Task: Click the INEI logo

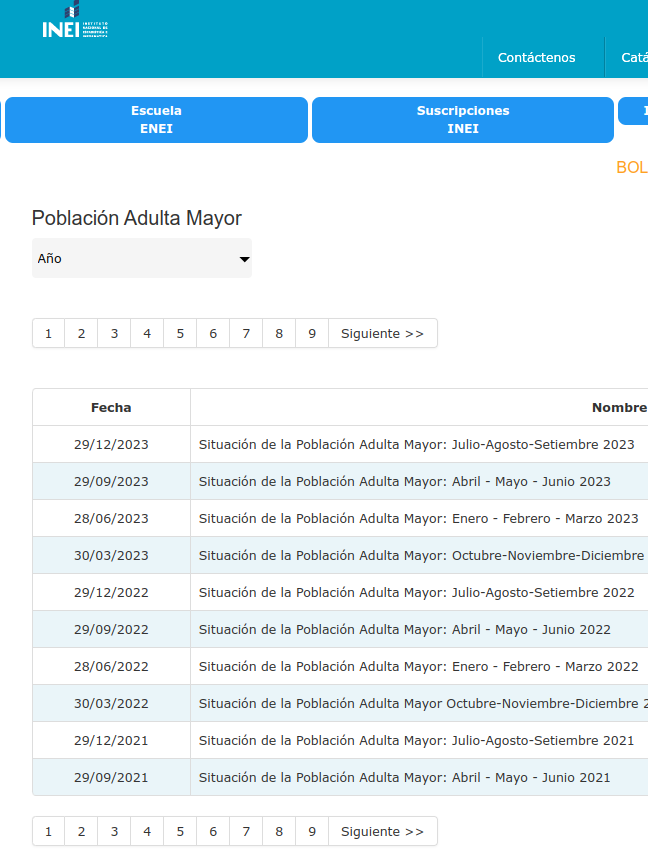Action: pyautogui.click(x=74, y=22)
